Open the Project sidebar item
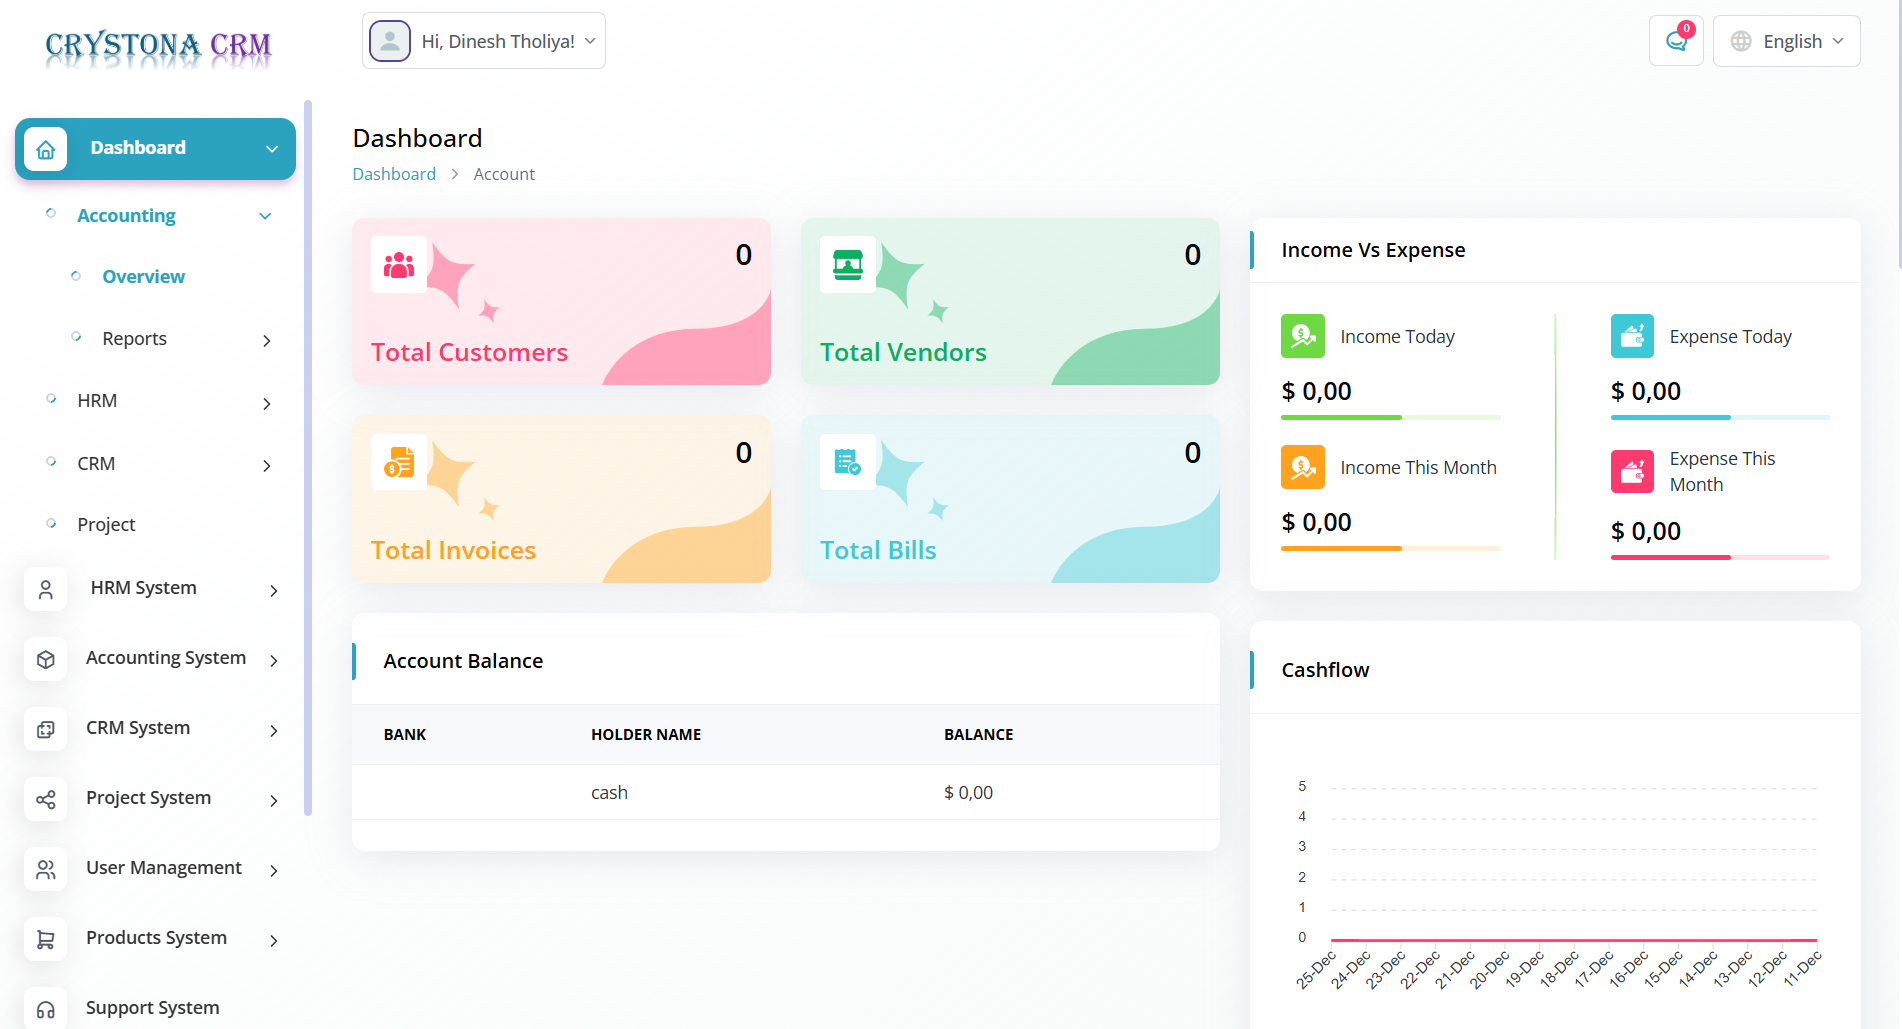 pos(106,525)
